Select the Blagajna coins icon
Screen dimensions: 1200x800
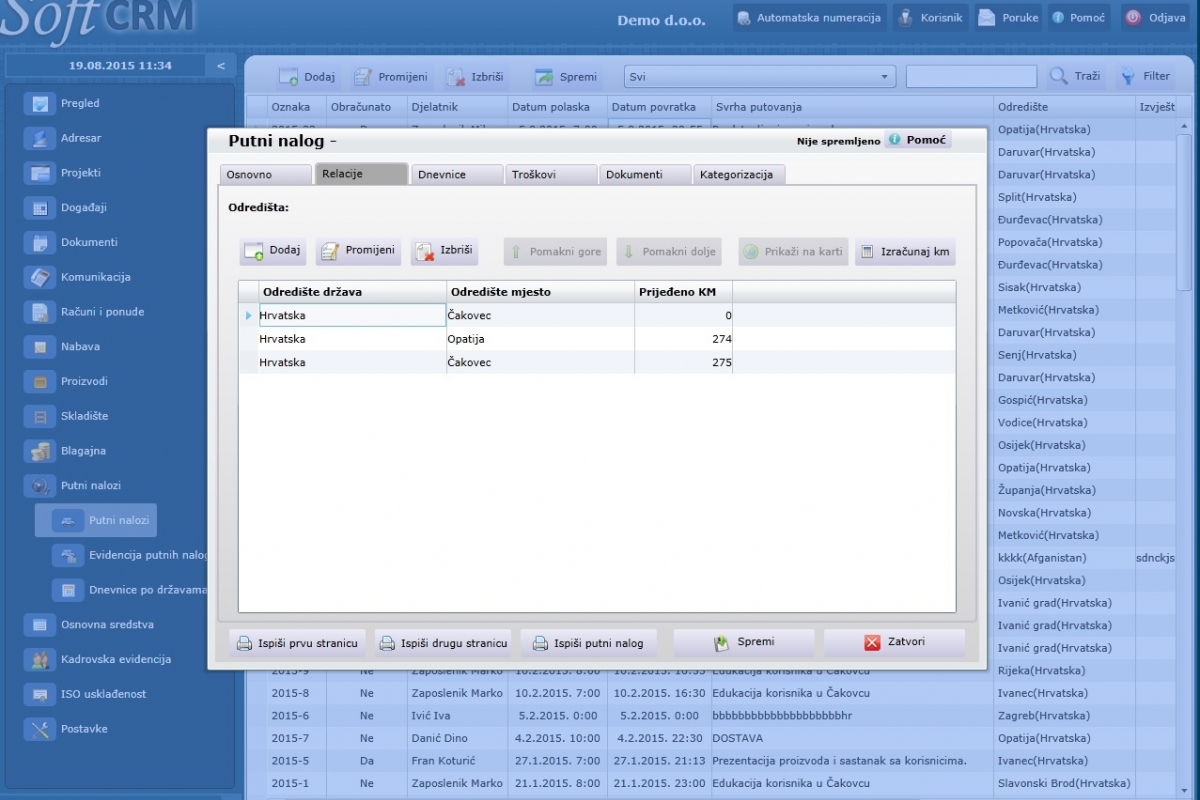[x=41, y=451]
